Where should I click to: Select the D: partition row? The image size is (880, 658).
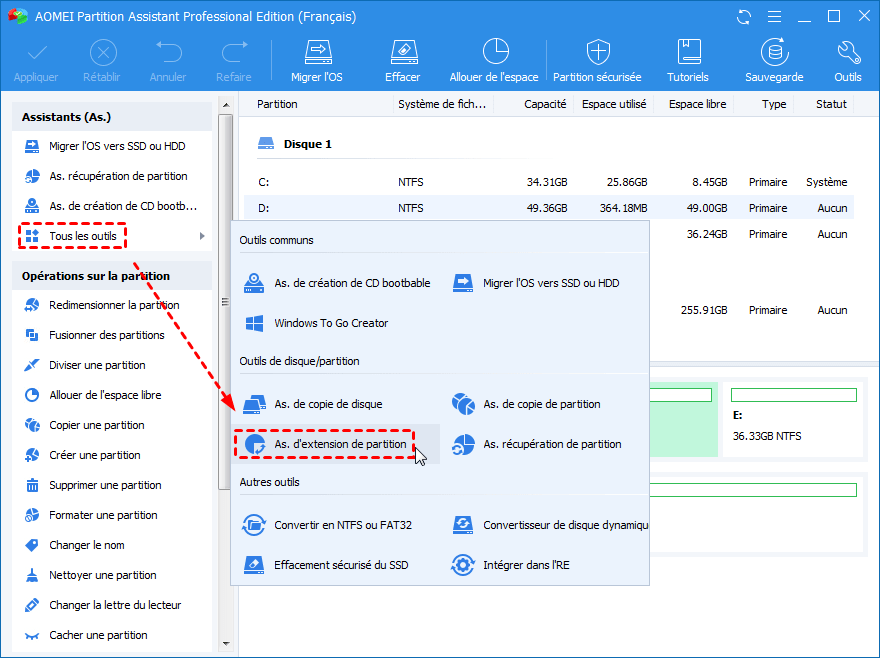(x=549, y=208)
